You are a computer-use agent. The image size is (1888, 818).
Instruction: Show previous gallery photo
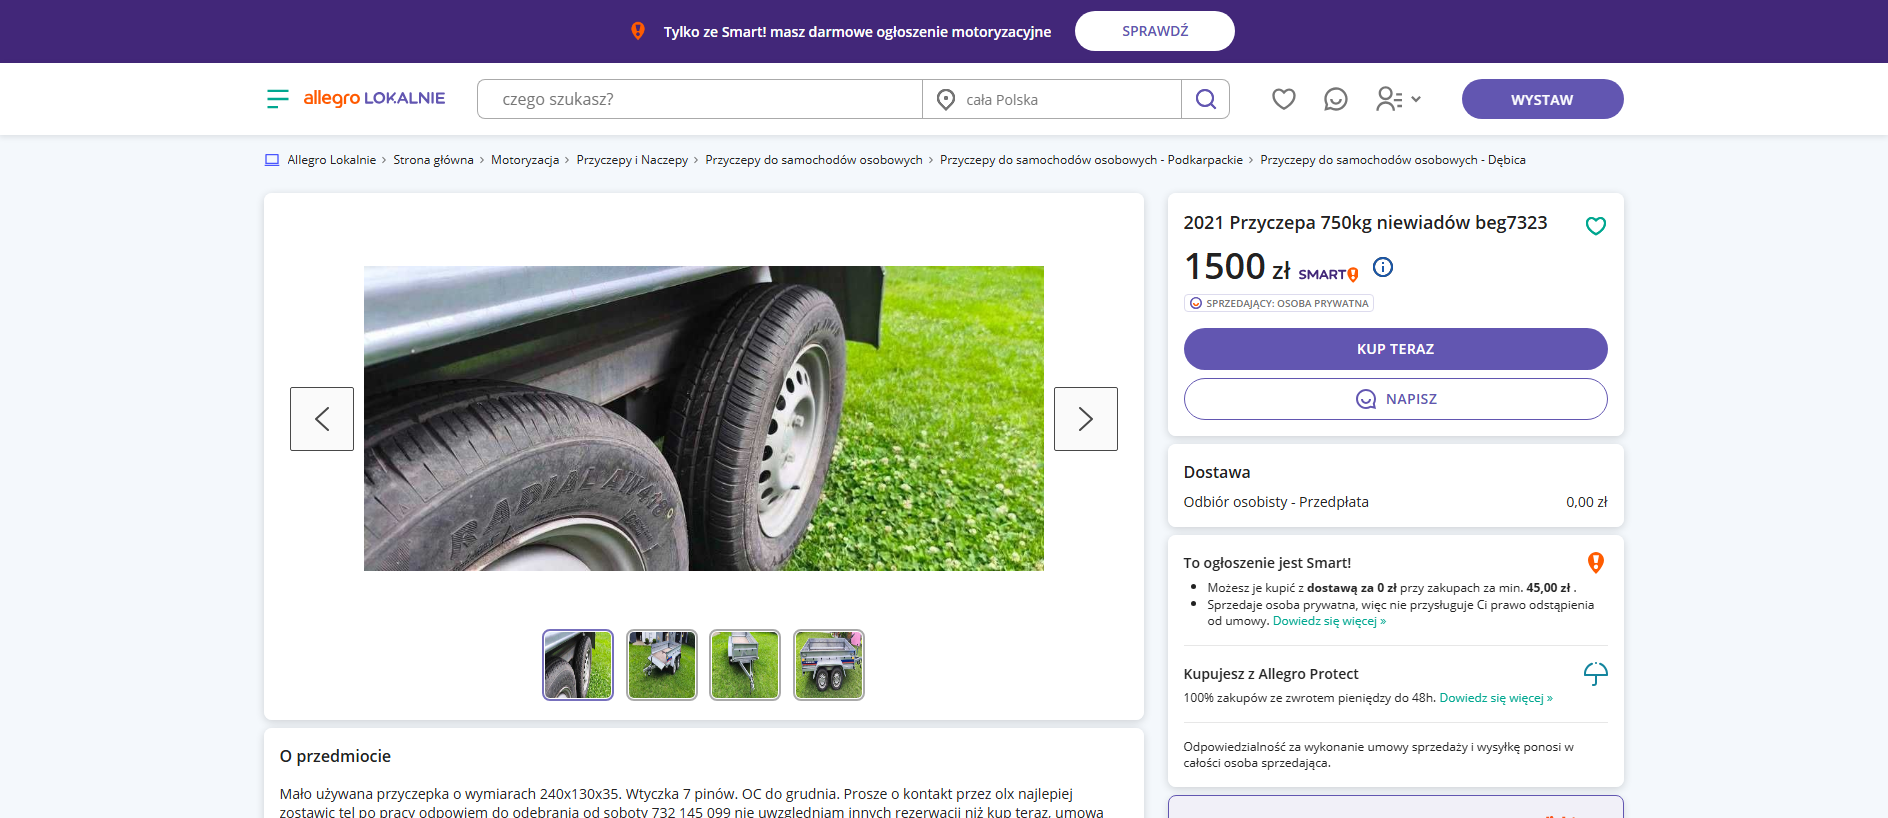tap(322, 419)
